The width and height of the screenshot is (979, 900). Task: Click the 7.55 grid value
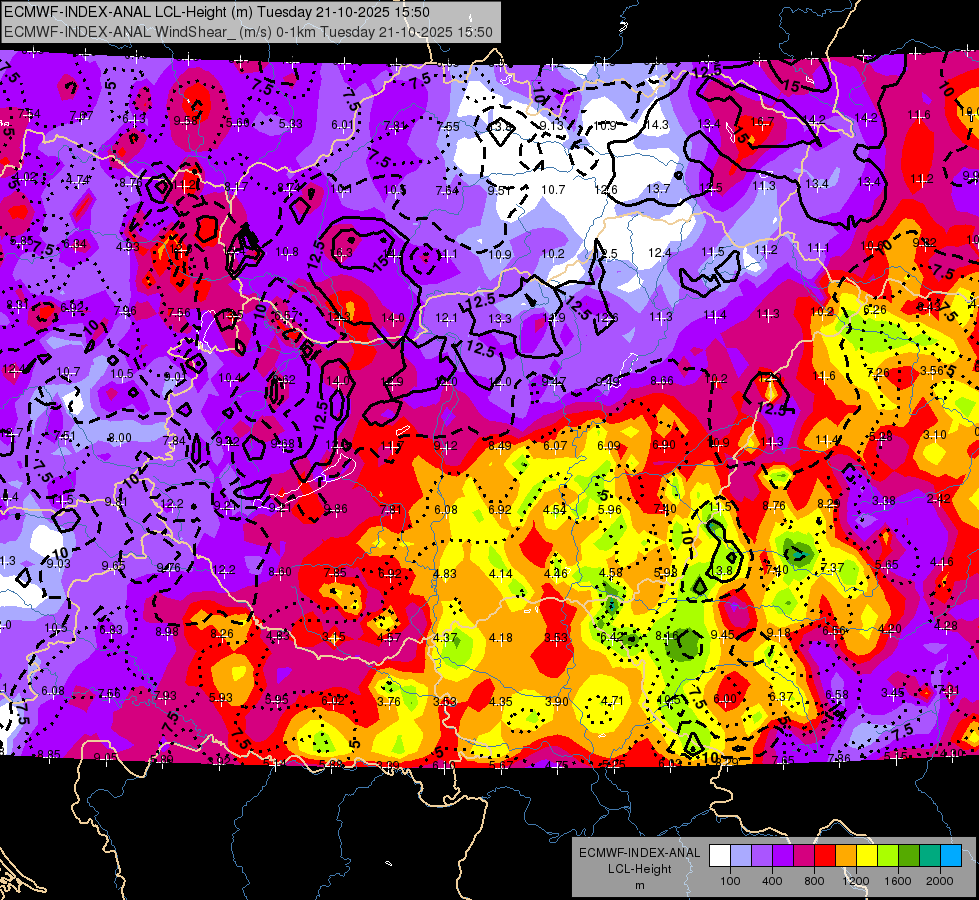pyautogui.click(x=448, y=126)
